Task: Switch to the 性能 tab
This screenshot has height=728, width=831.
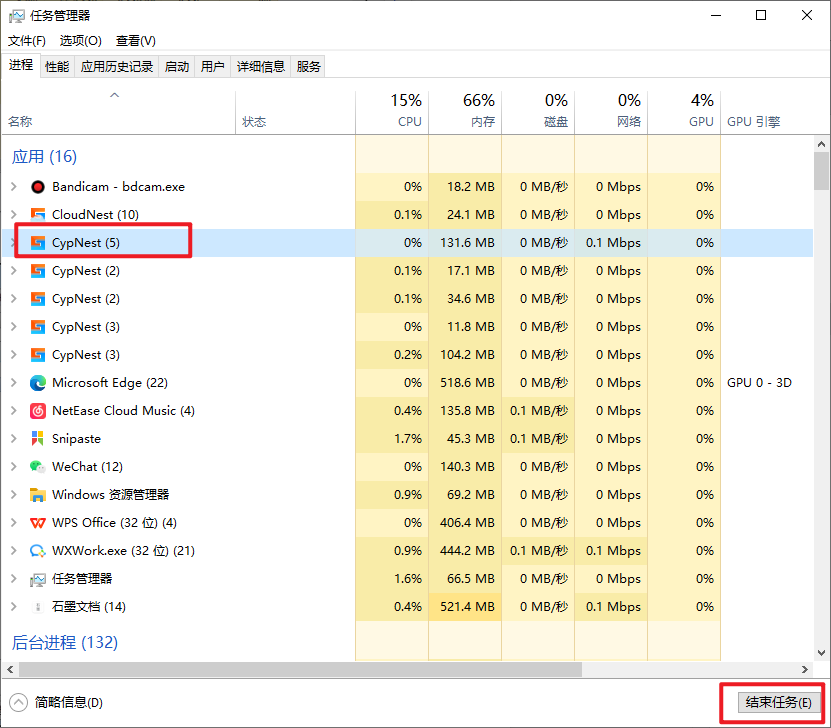Action: (57, 67)
